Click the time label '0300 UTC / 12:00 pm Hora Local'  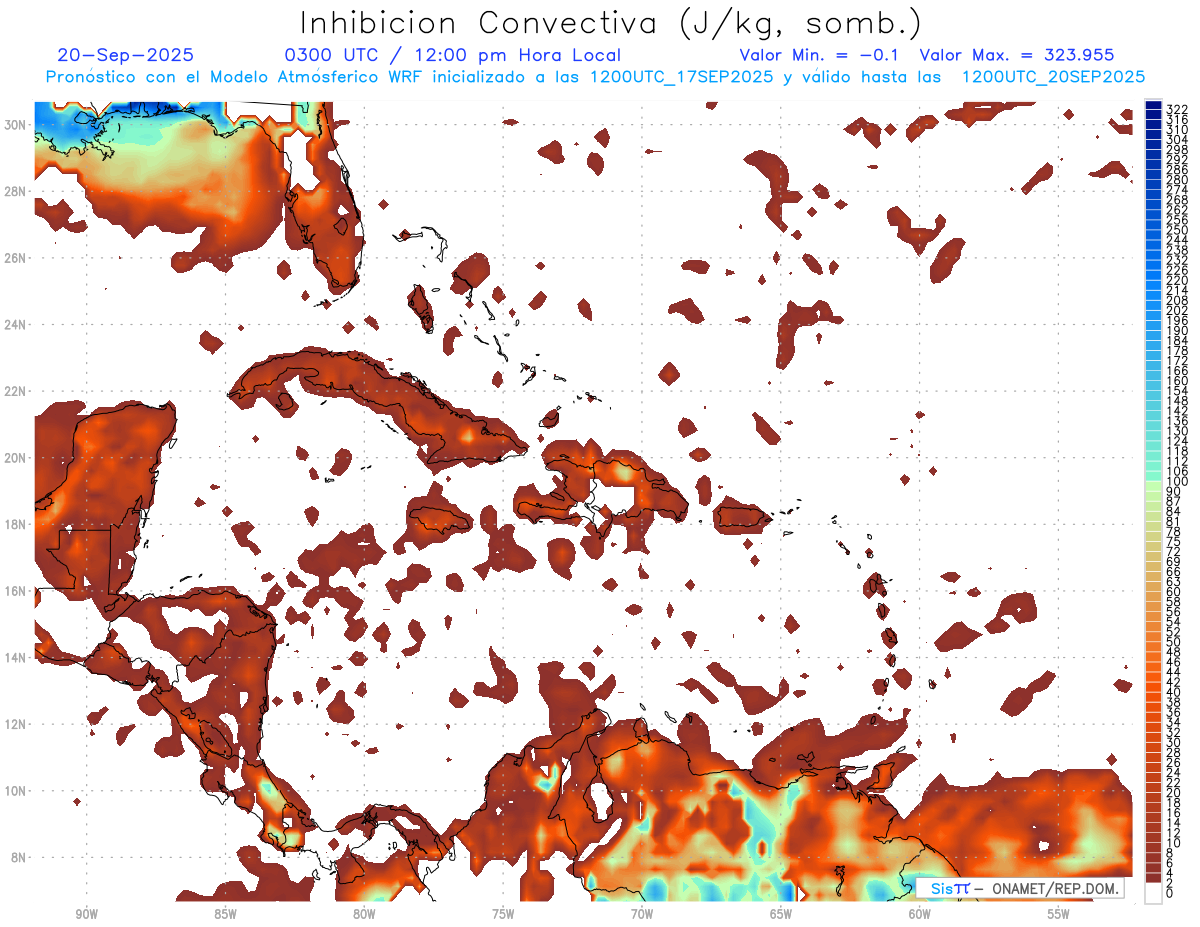coord(453,55)
